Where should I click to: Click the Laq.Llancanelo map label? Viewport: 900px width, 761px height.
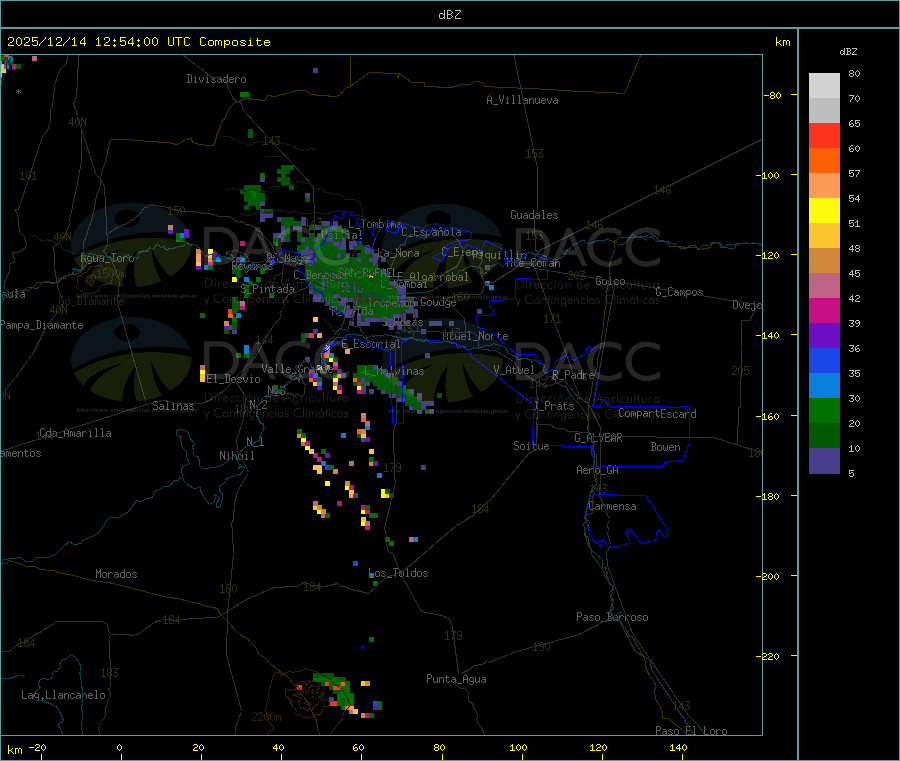point(63,695)
